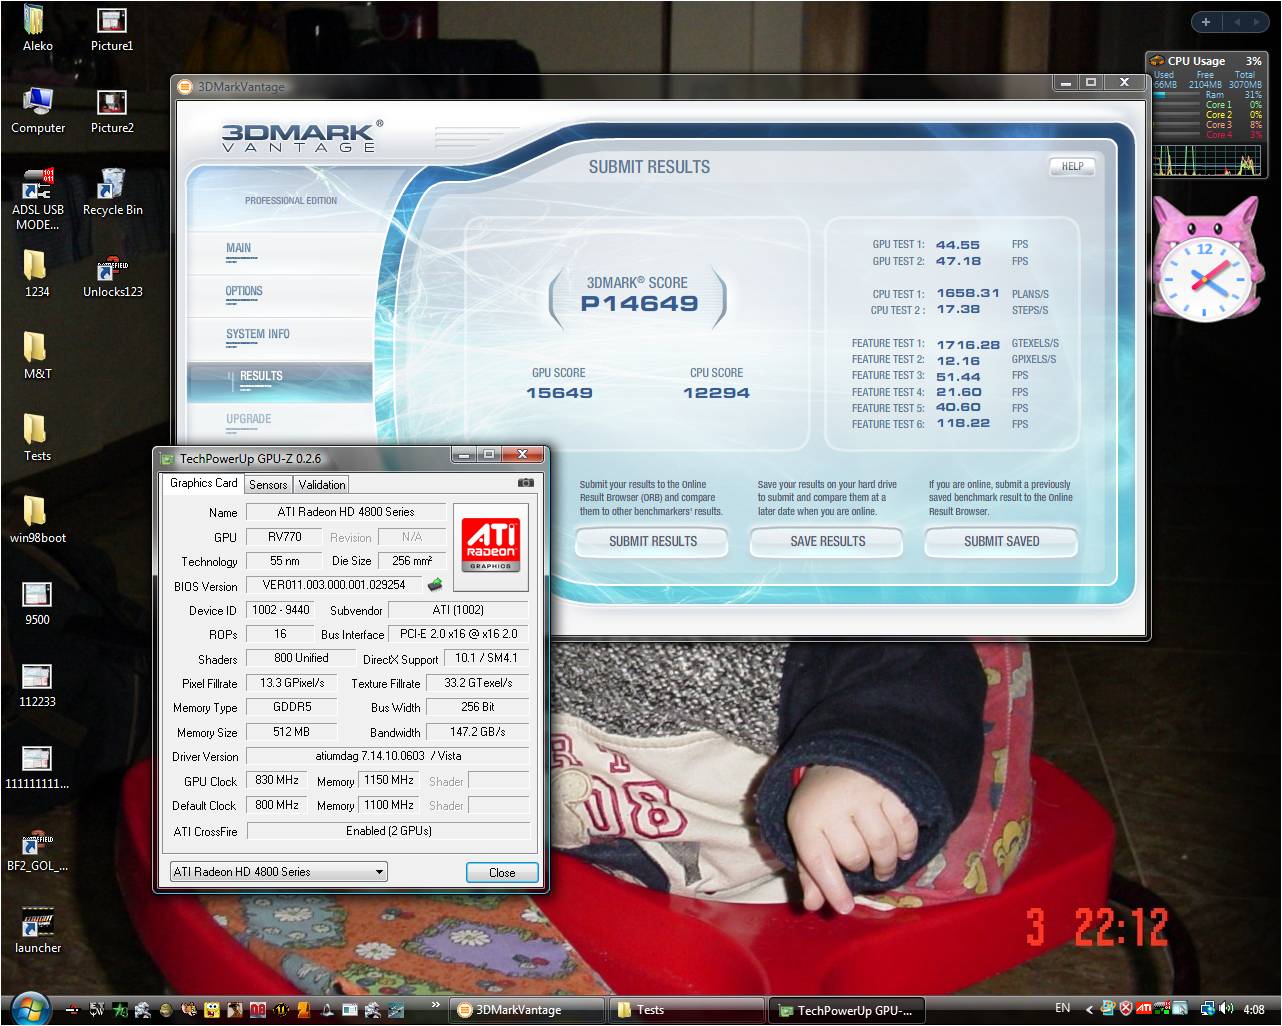
Task: Switch to 3DMarkVantage taskbar button
Action: (x=527, y=1010)
